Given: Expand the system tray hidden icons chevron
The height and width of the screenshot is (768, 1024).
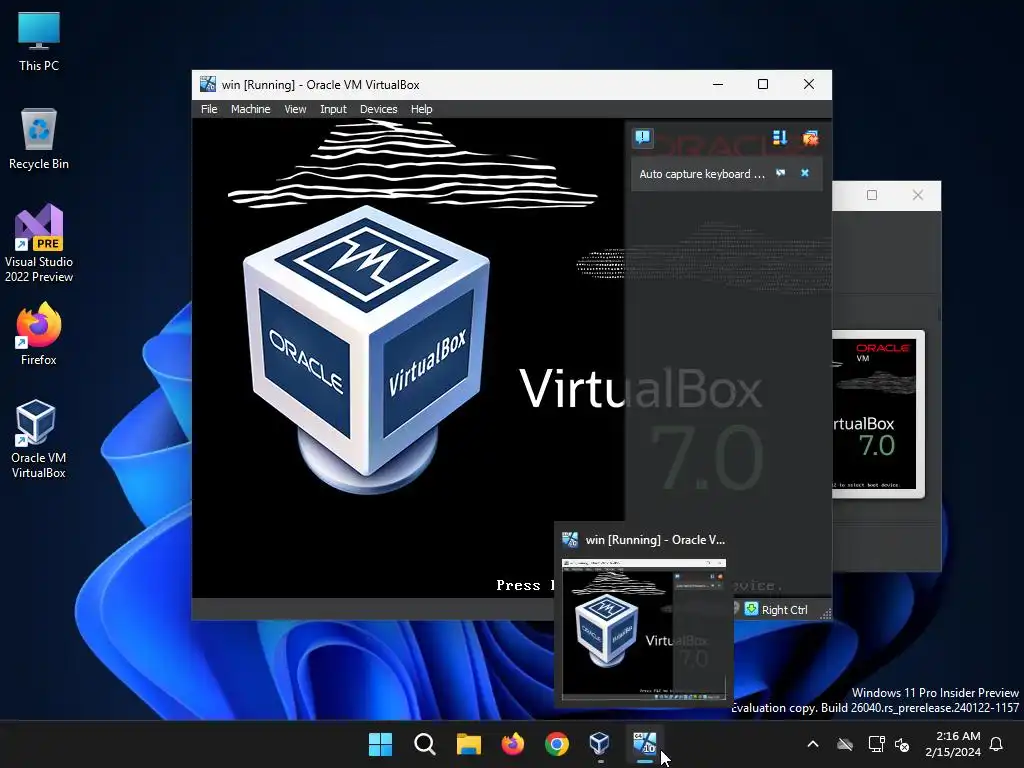Looking at the screenshot, I should click(813, 744).
